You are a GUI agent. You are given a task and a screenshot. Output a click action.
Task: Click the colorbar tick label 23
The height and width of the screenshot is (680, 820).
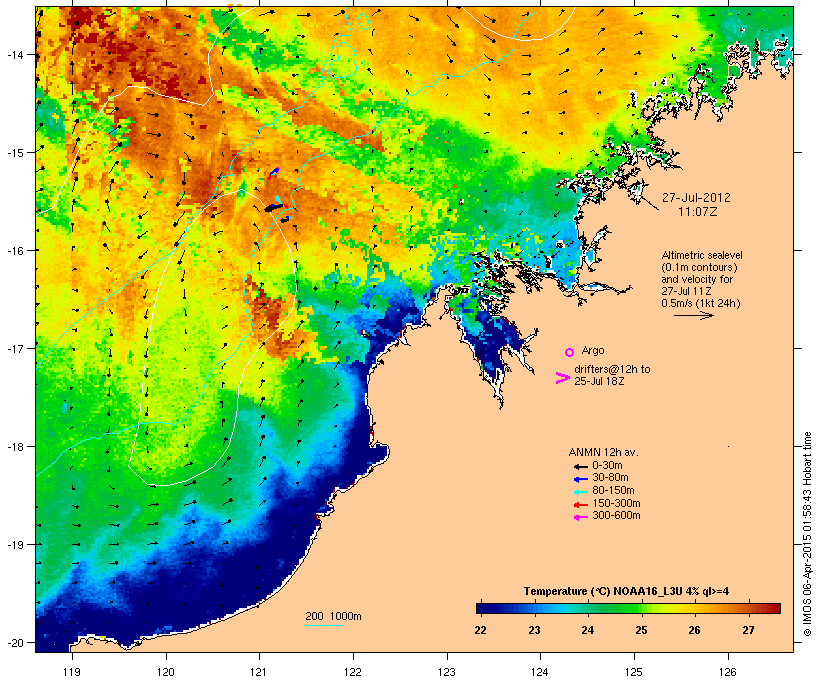tap(534, 630)
